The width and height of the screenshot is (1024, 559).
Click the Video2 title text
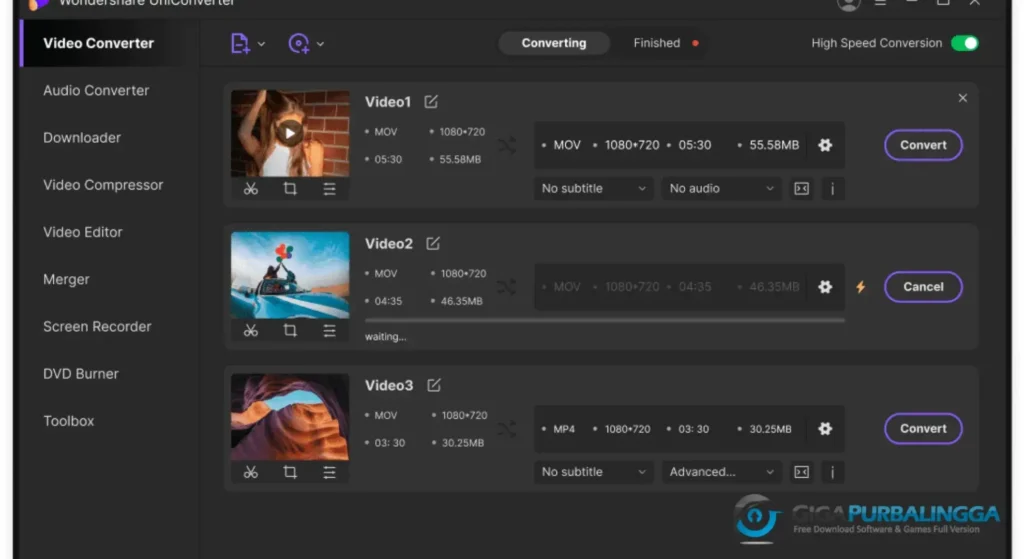pyautogui.click(x=389, y=244)
